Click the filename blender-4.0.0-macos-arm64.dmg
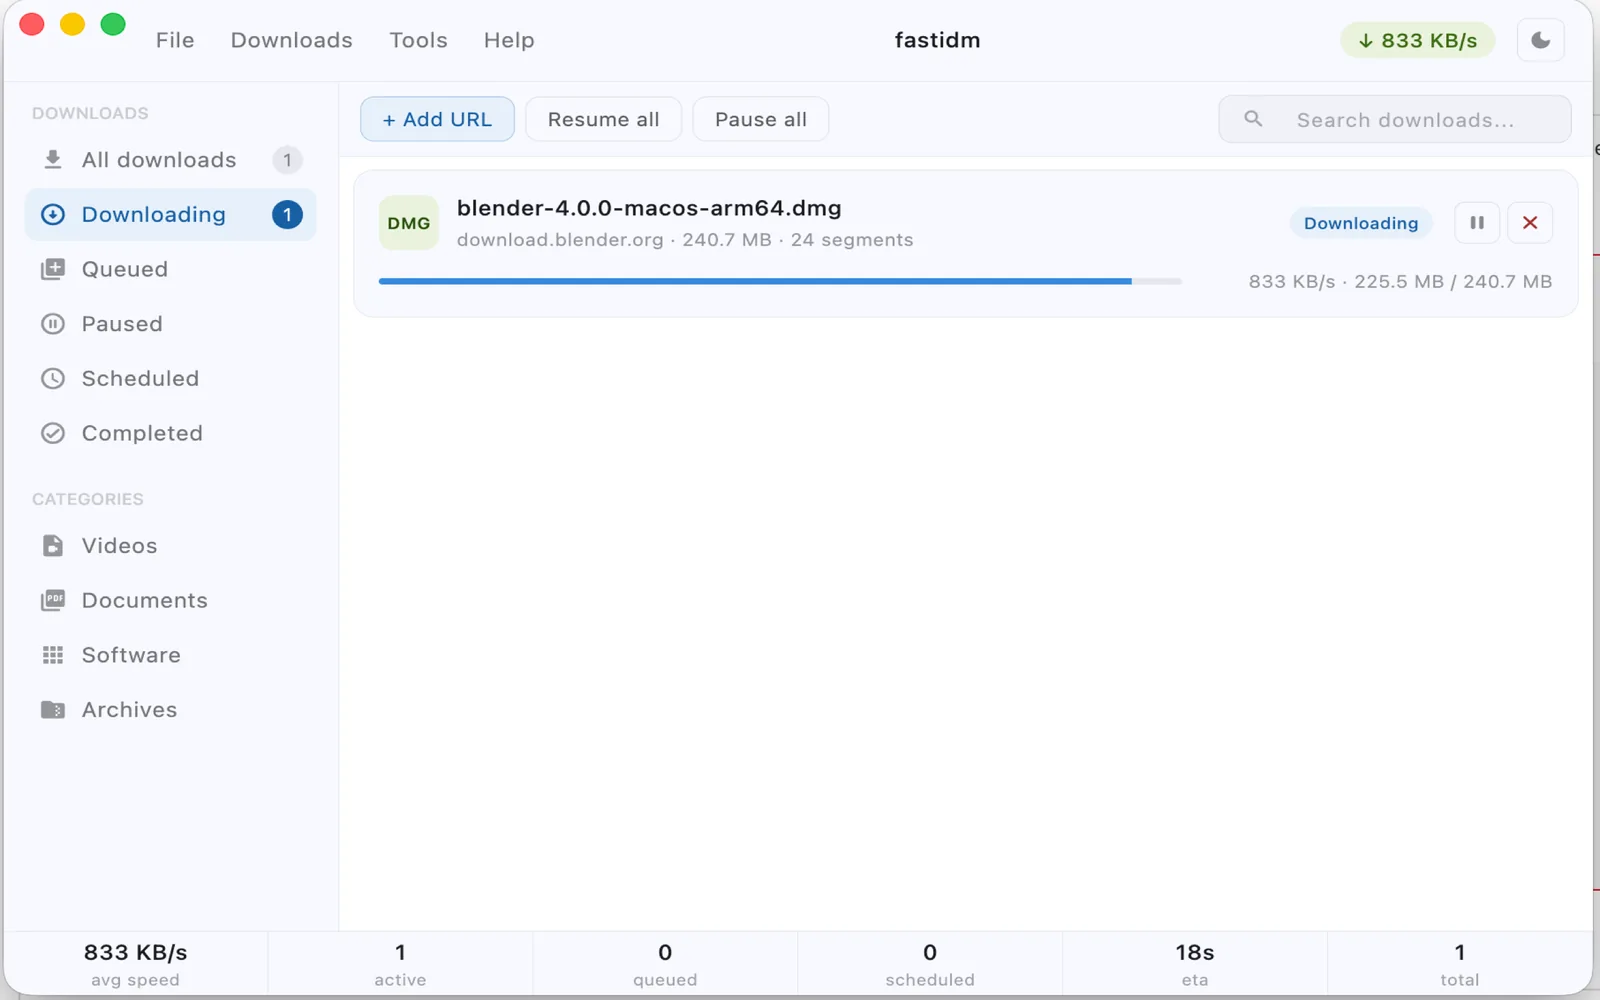The width and height of the screenshot is (1600, 1000). coord(649,208)
